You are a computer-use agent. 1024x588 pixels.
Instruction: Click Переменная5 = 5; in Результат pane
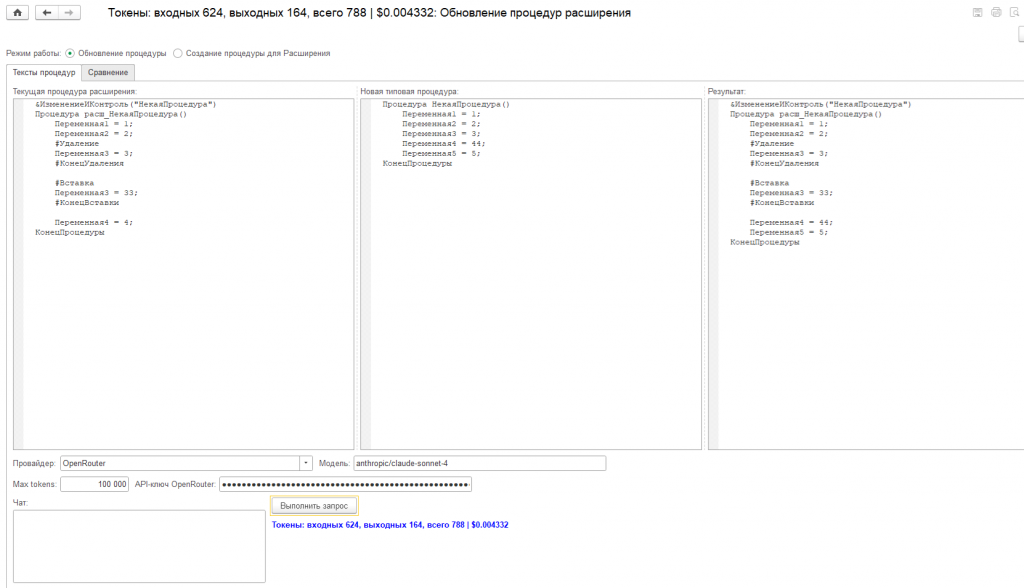coord(788,233)
